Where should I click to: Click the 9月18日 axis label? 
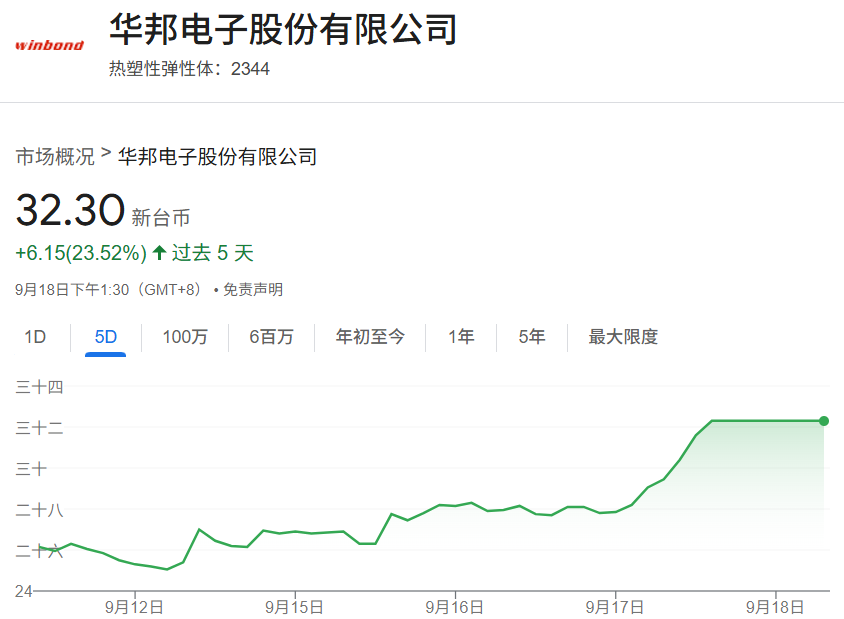pyautogui.click(x=775, y=607)
